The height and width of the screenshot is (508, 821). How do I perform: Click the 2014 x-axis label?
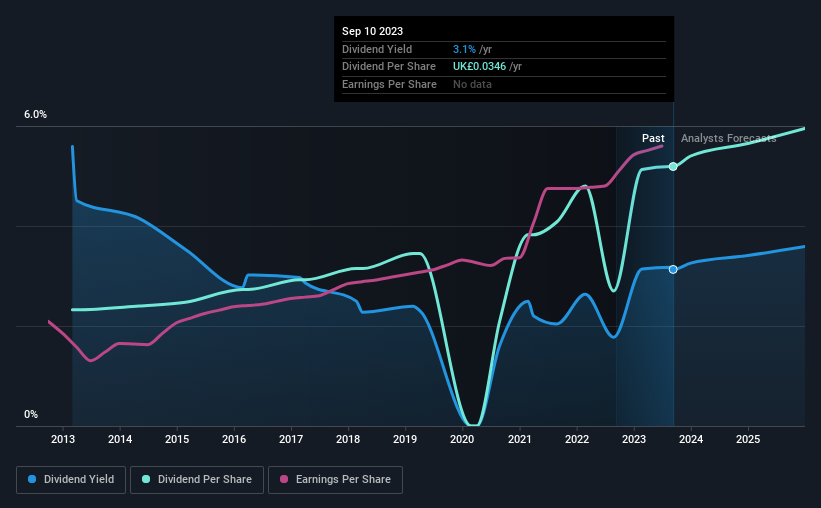tap(120, 439)
